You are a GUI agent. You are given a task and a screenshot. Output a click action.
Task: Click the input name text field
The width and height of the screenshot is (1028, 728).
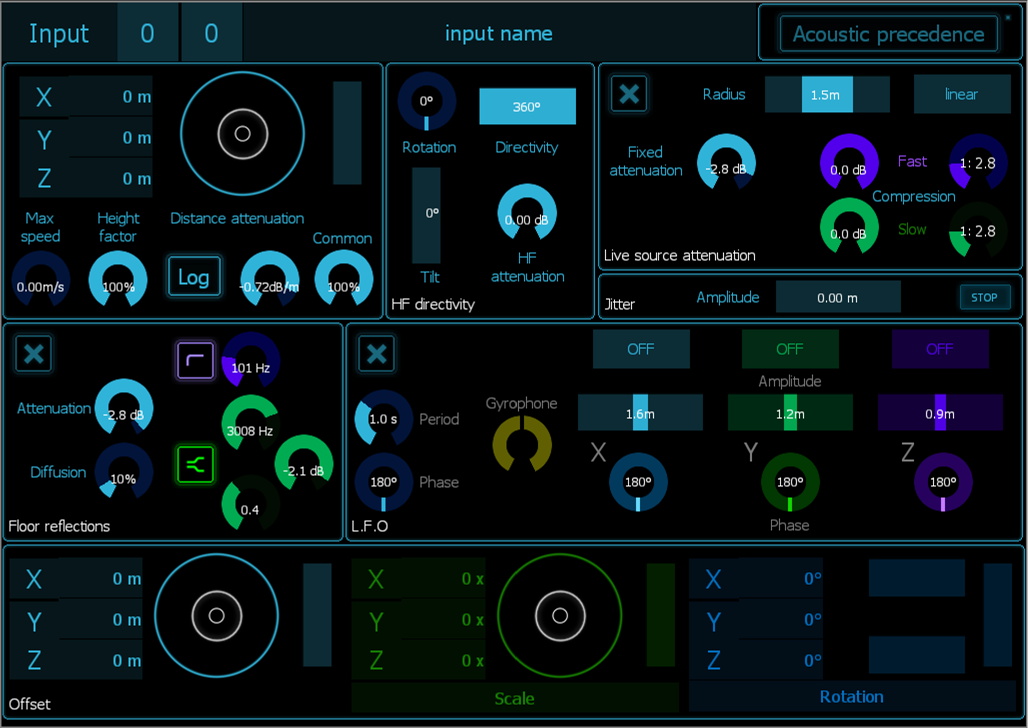click(x=498, y=33)
